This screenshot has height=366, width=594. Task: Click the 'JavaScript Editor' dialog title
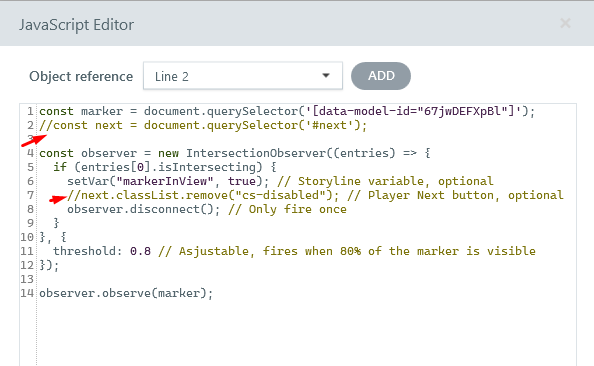[x=77, y=25]
